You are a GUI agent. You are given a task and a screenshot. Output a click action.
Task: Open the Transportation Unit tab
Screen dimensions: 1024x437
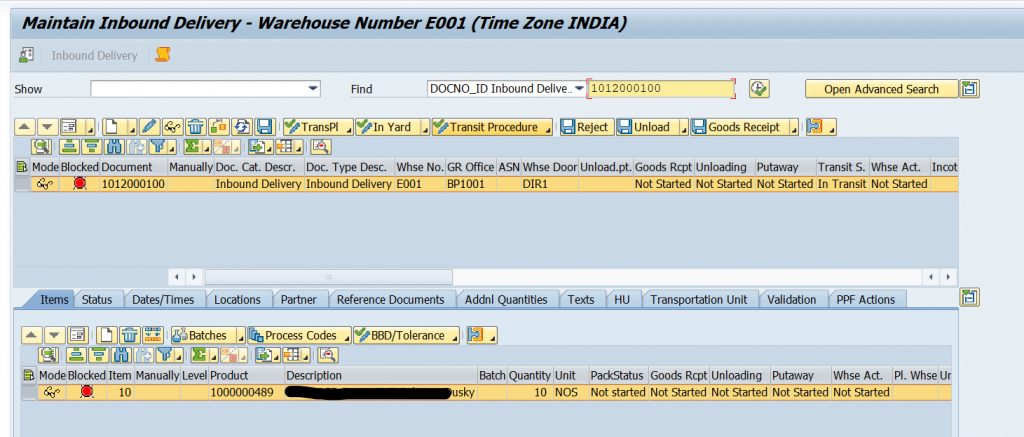point(699,299)
